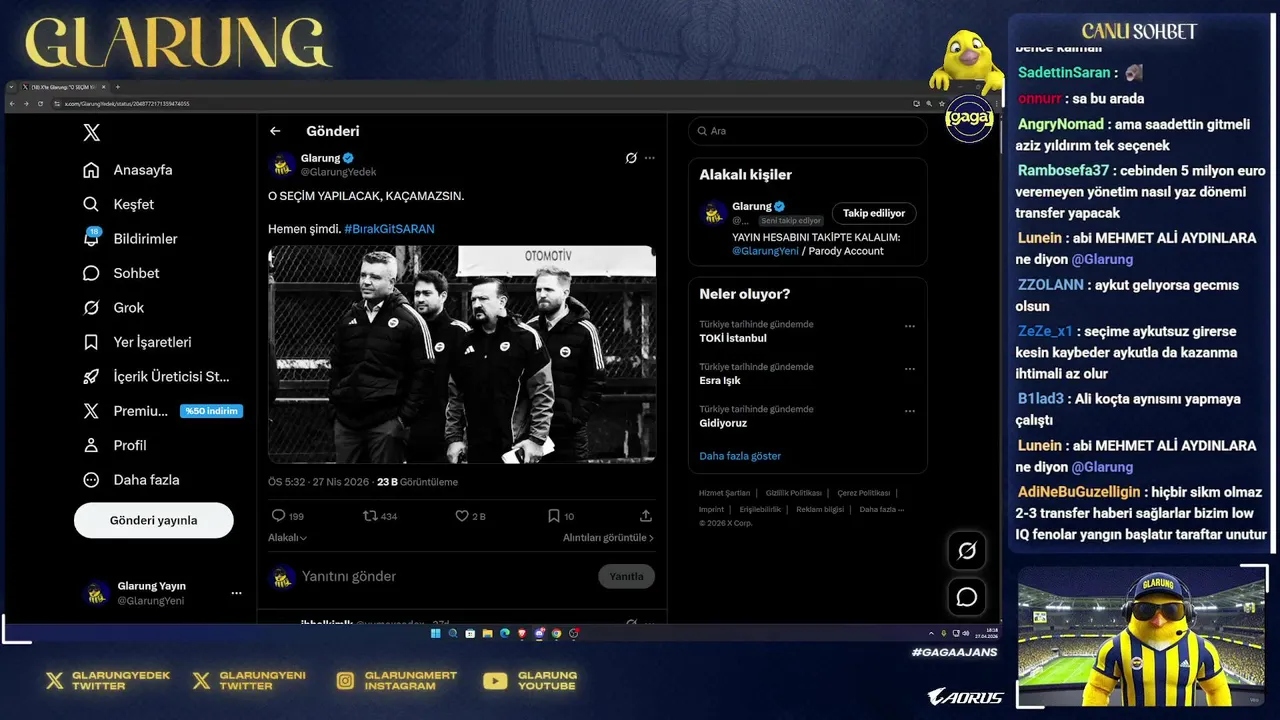Open more options for Esra Işık trend
The width and height of the screenshot is (1280, 720).
pyautogui.click(x=910, y=368)
